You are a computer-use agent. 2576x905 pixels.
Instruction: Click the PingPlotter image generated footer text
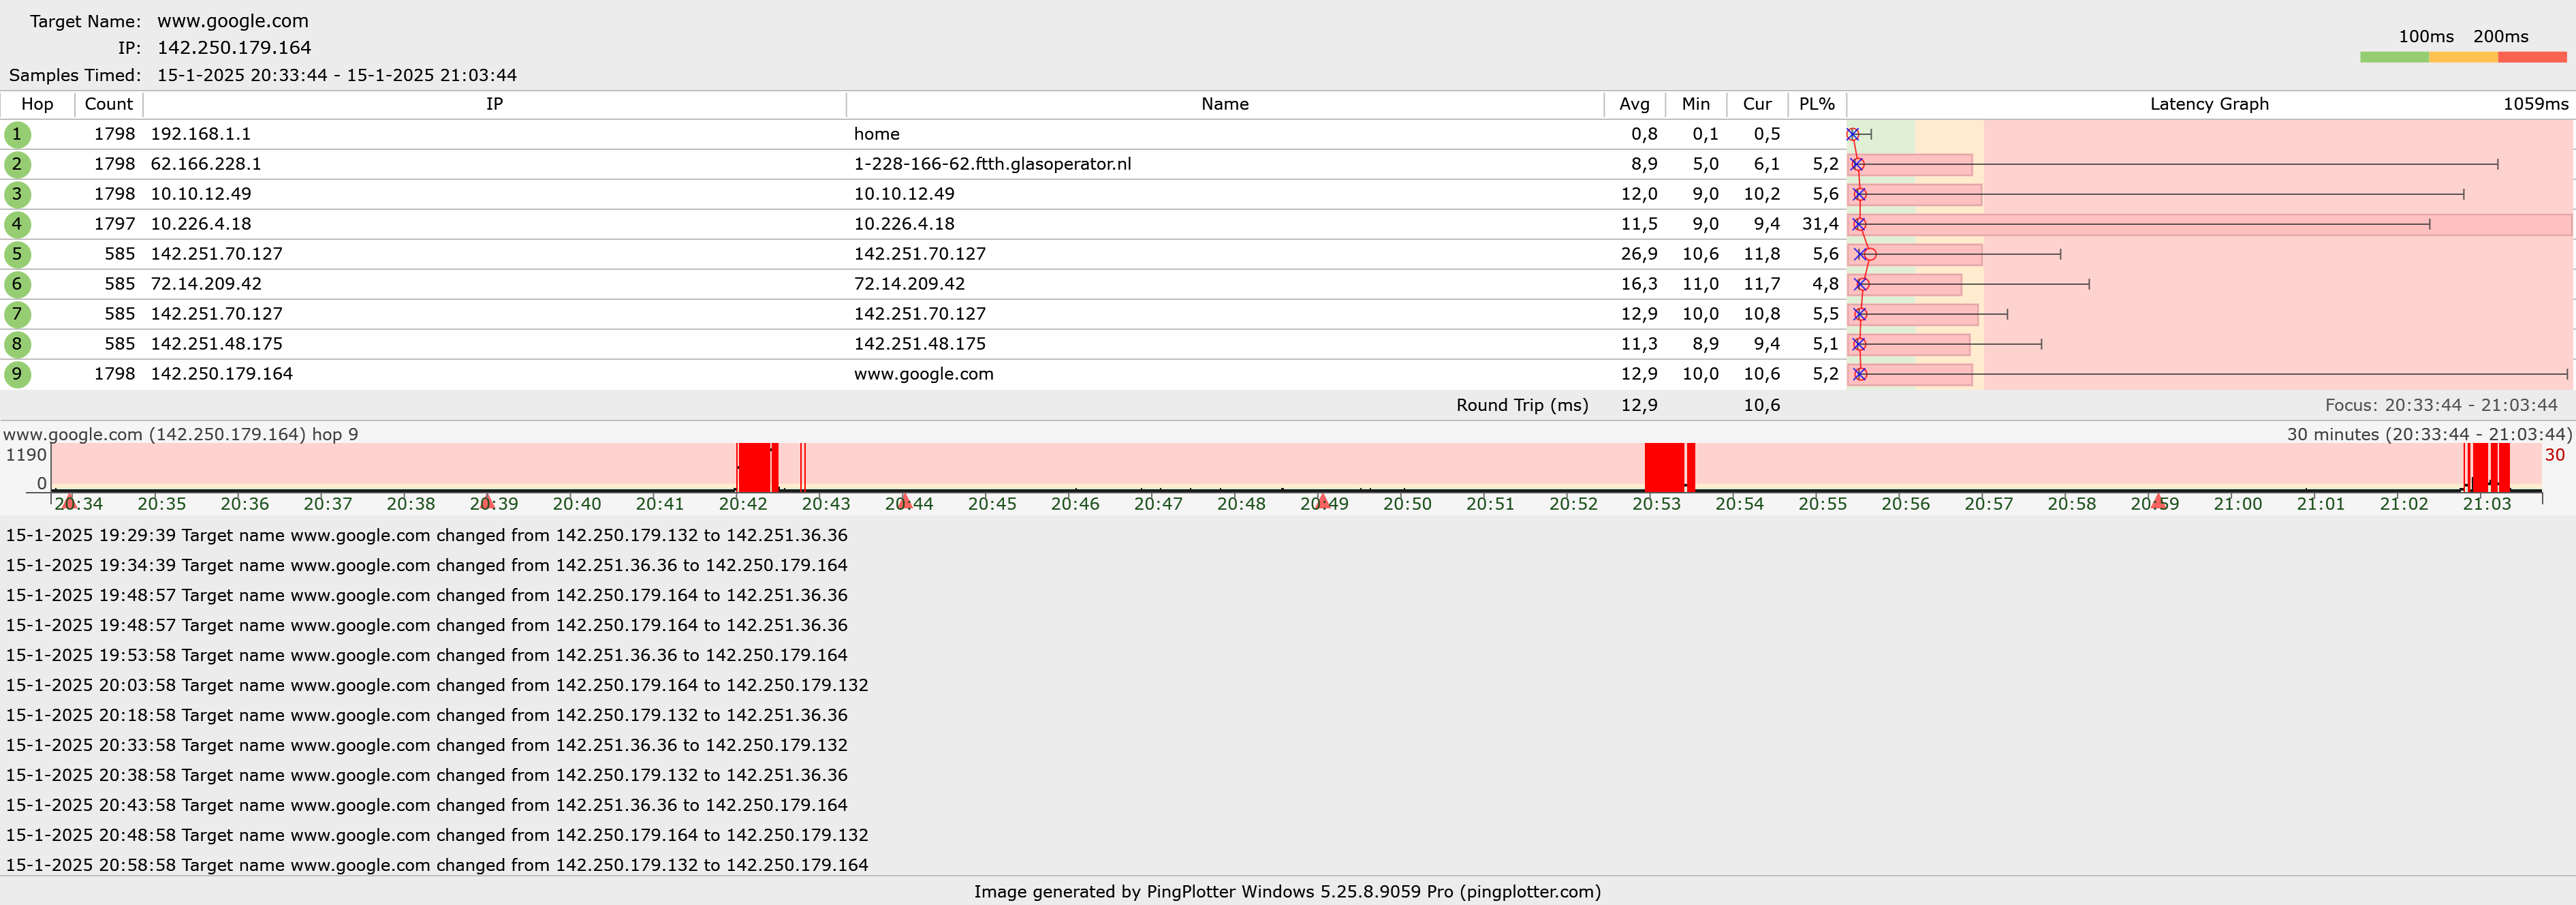(x=1288, y=892)
